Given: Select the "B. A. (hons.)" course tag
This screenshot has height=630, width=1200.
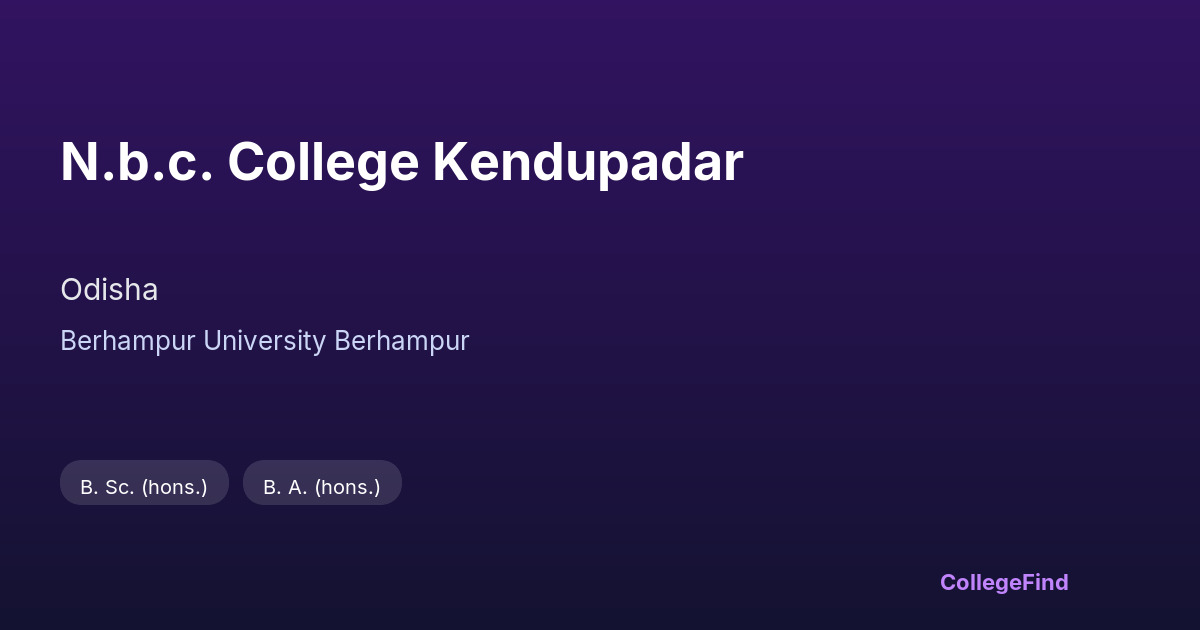Looking at the screenshot, I should (322, 487).
